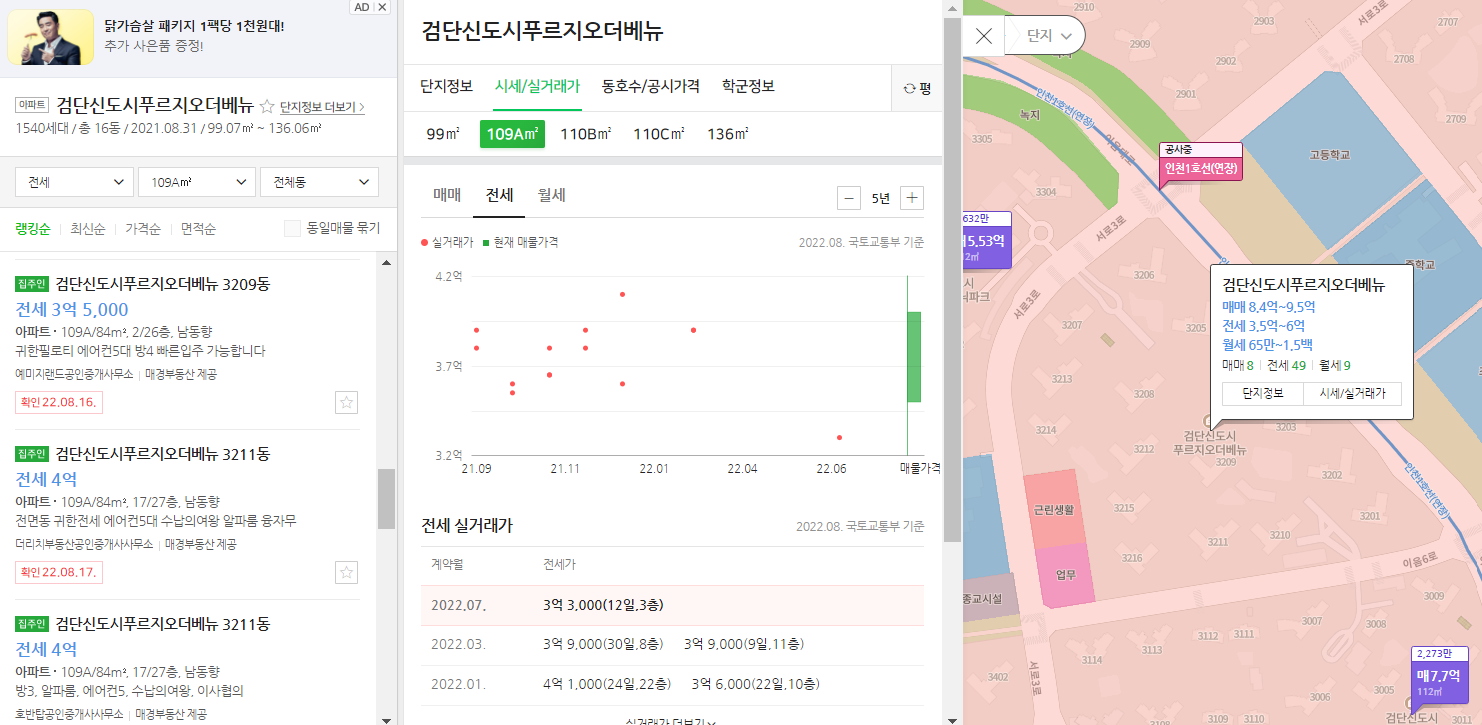Sort listings by 최신순
Image resolution: width=1482 pixels, height=725 pixels.
(x=87, y=229)
